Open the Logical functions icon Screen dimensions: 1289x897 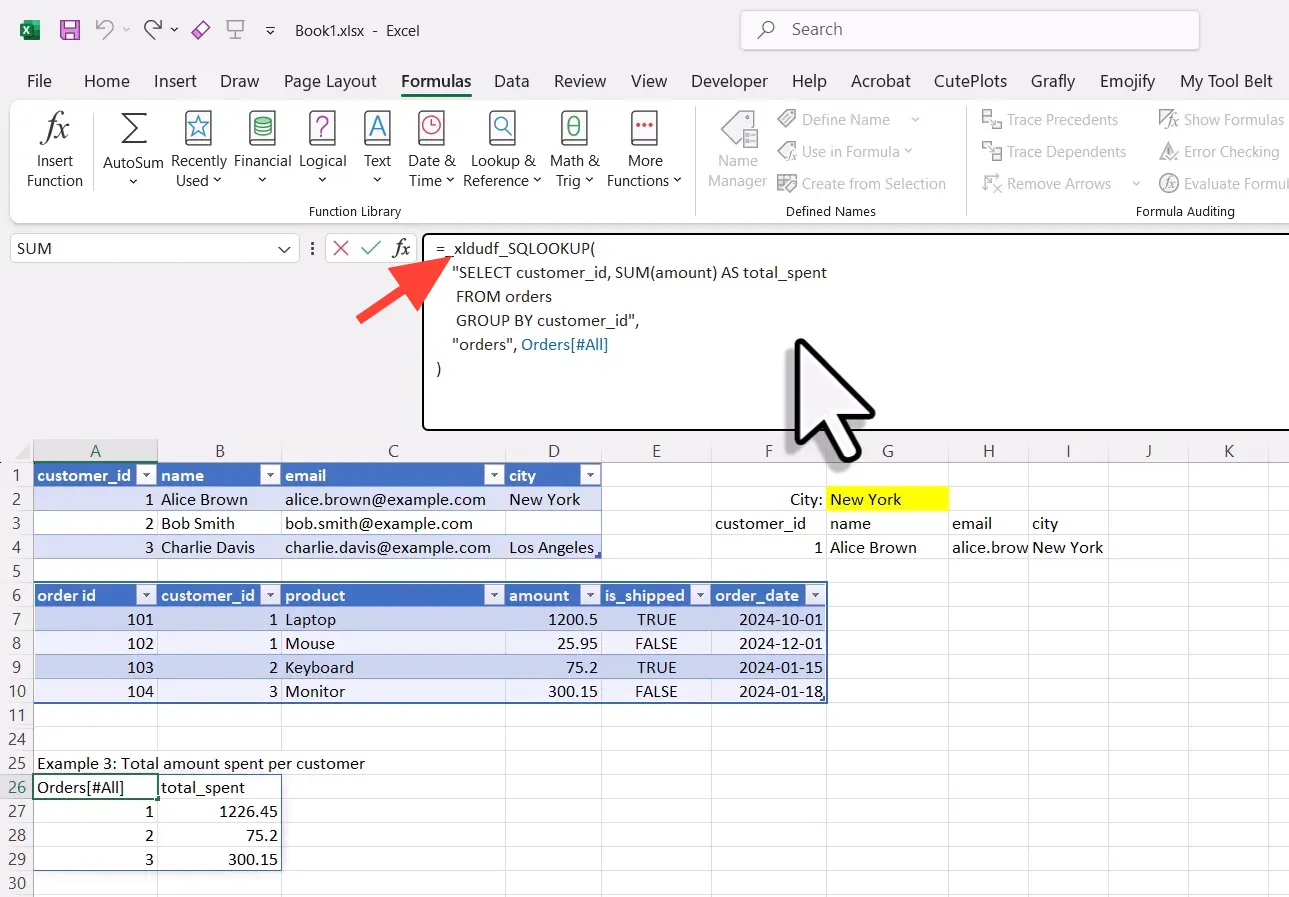click(322, 130)
